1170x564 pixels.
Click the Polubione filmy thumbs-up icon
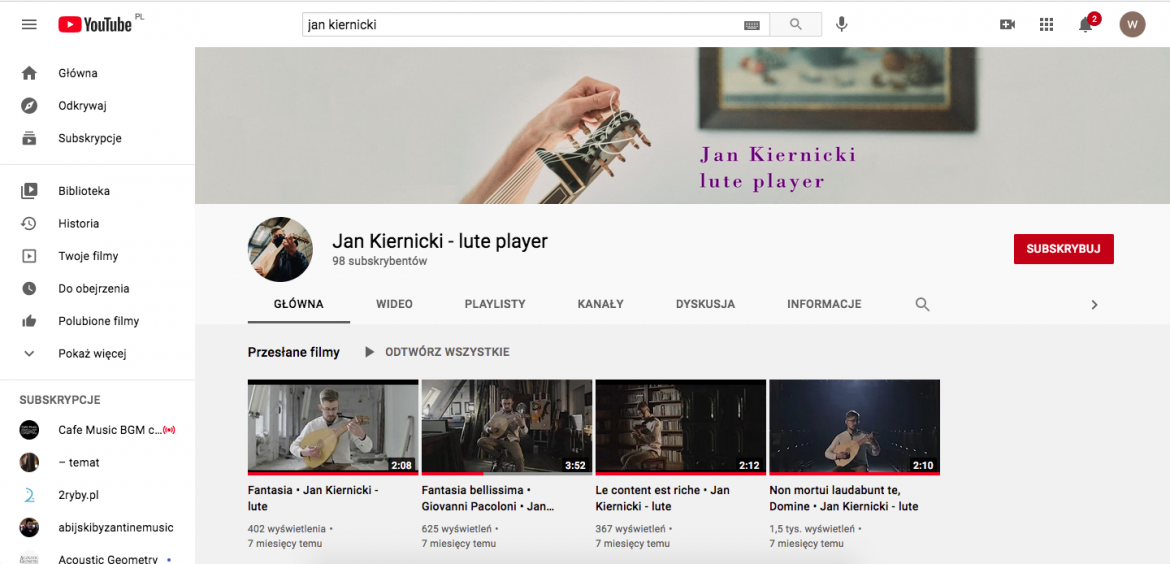[x=29, y=321]
